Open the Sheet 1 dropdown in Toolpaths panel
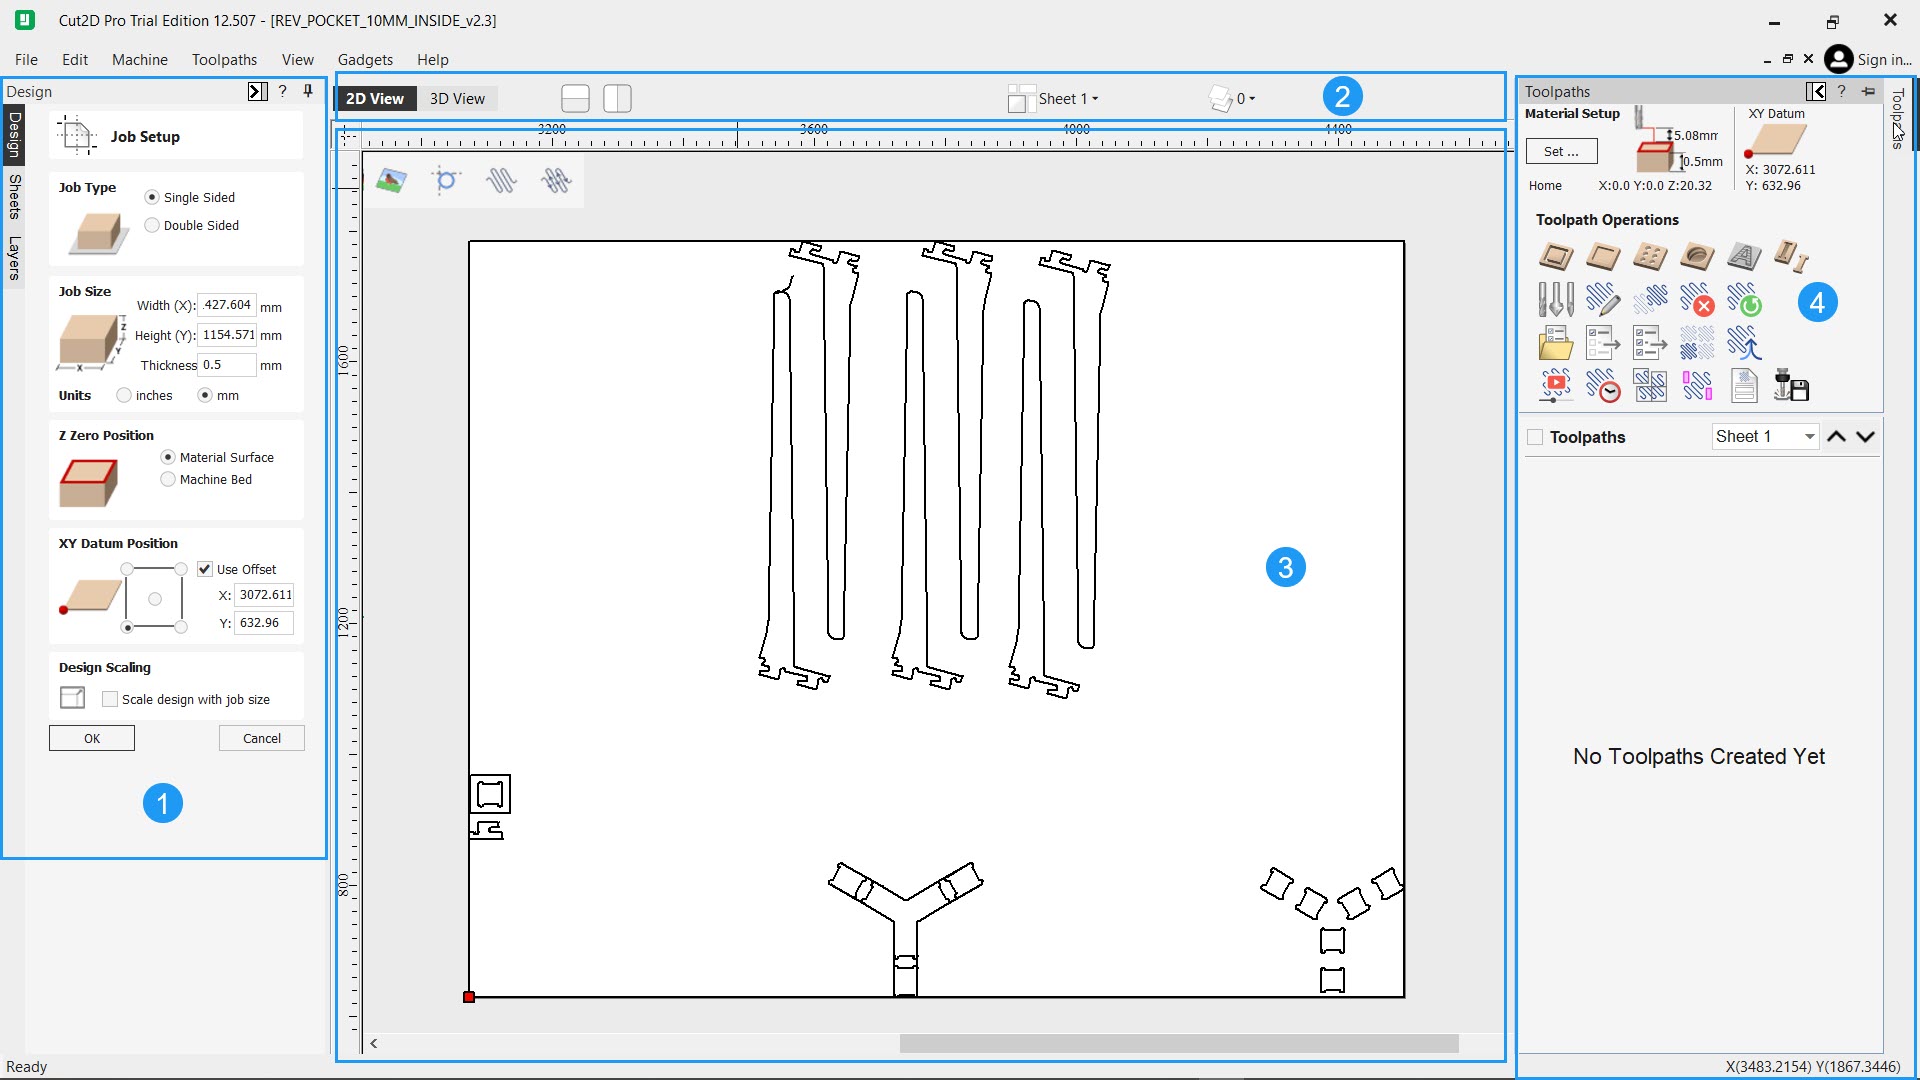The height and width of the screenshot is (1080, 1920). 1764,436
